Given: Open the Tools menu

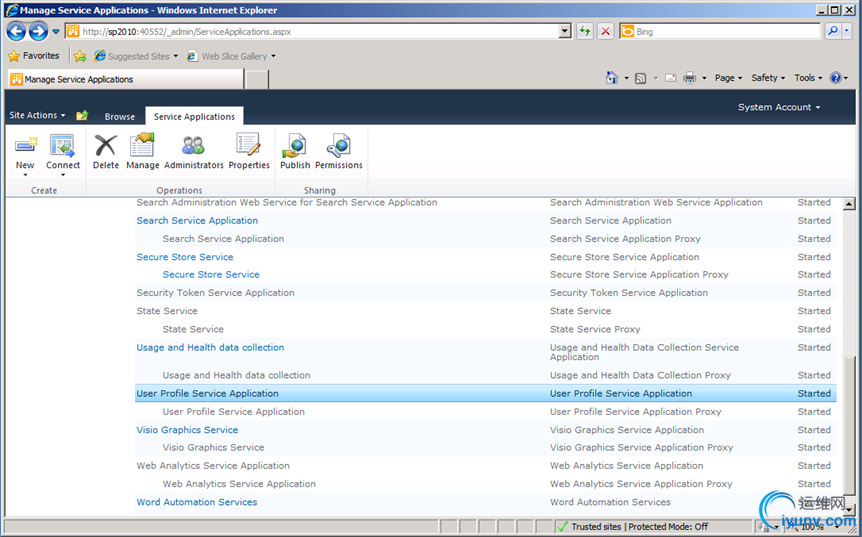Looking at the screenshot, I should click(x=808, y=78).
